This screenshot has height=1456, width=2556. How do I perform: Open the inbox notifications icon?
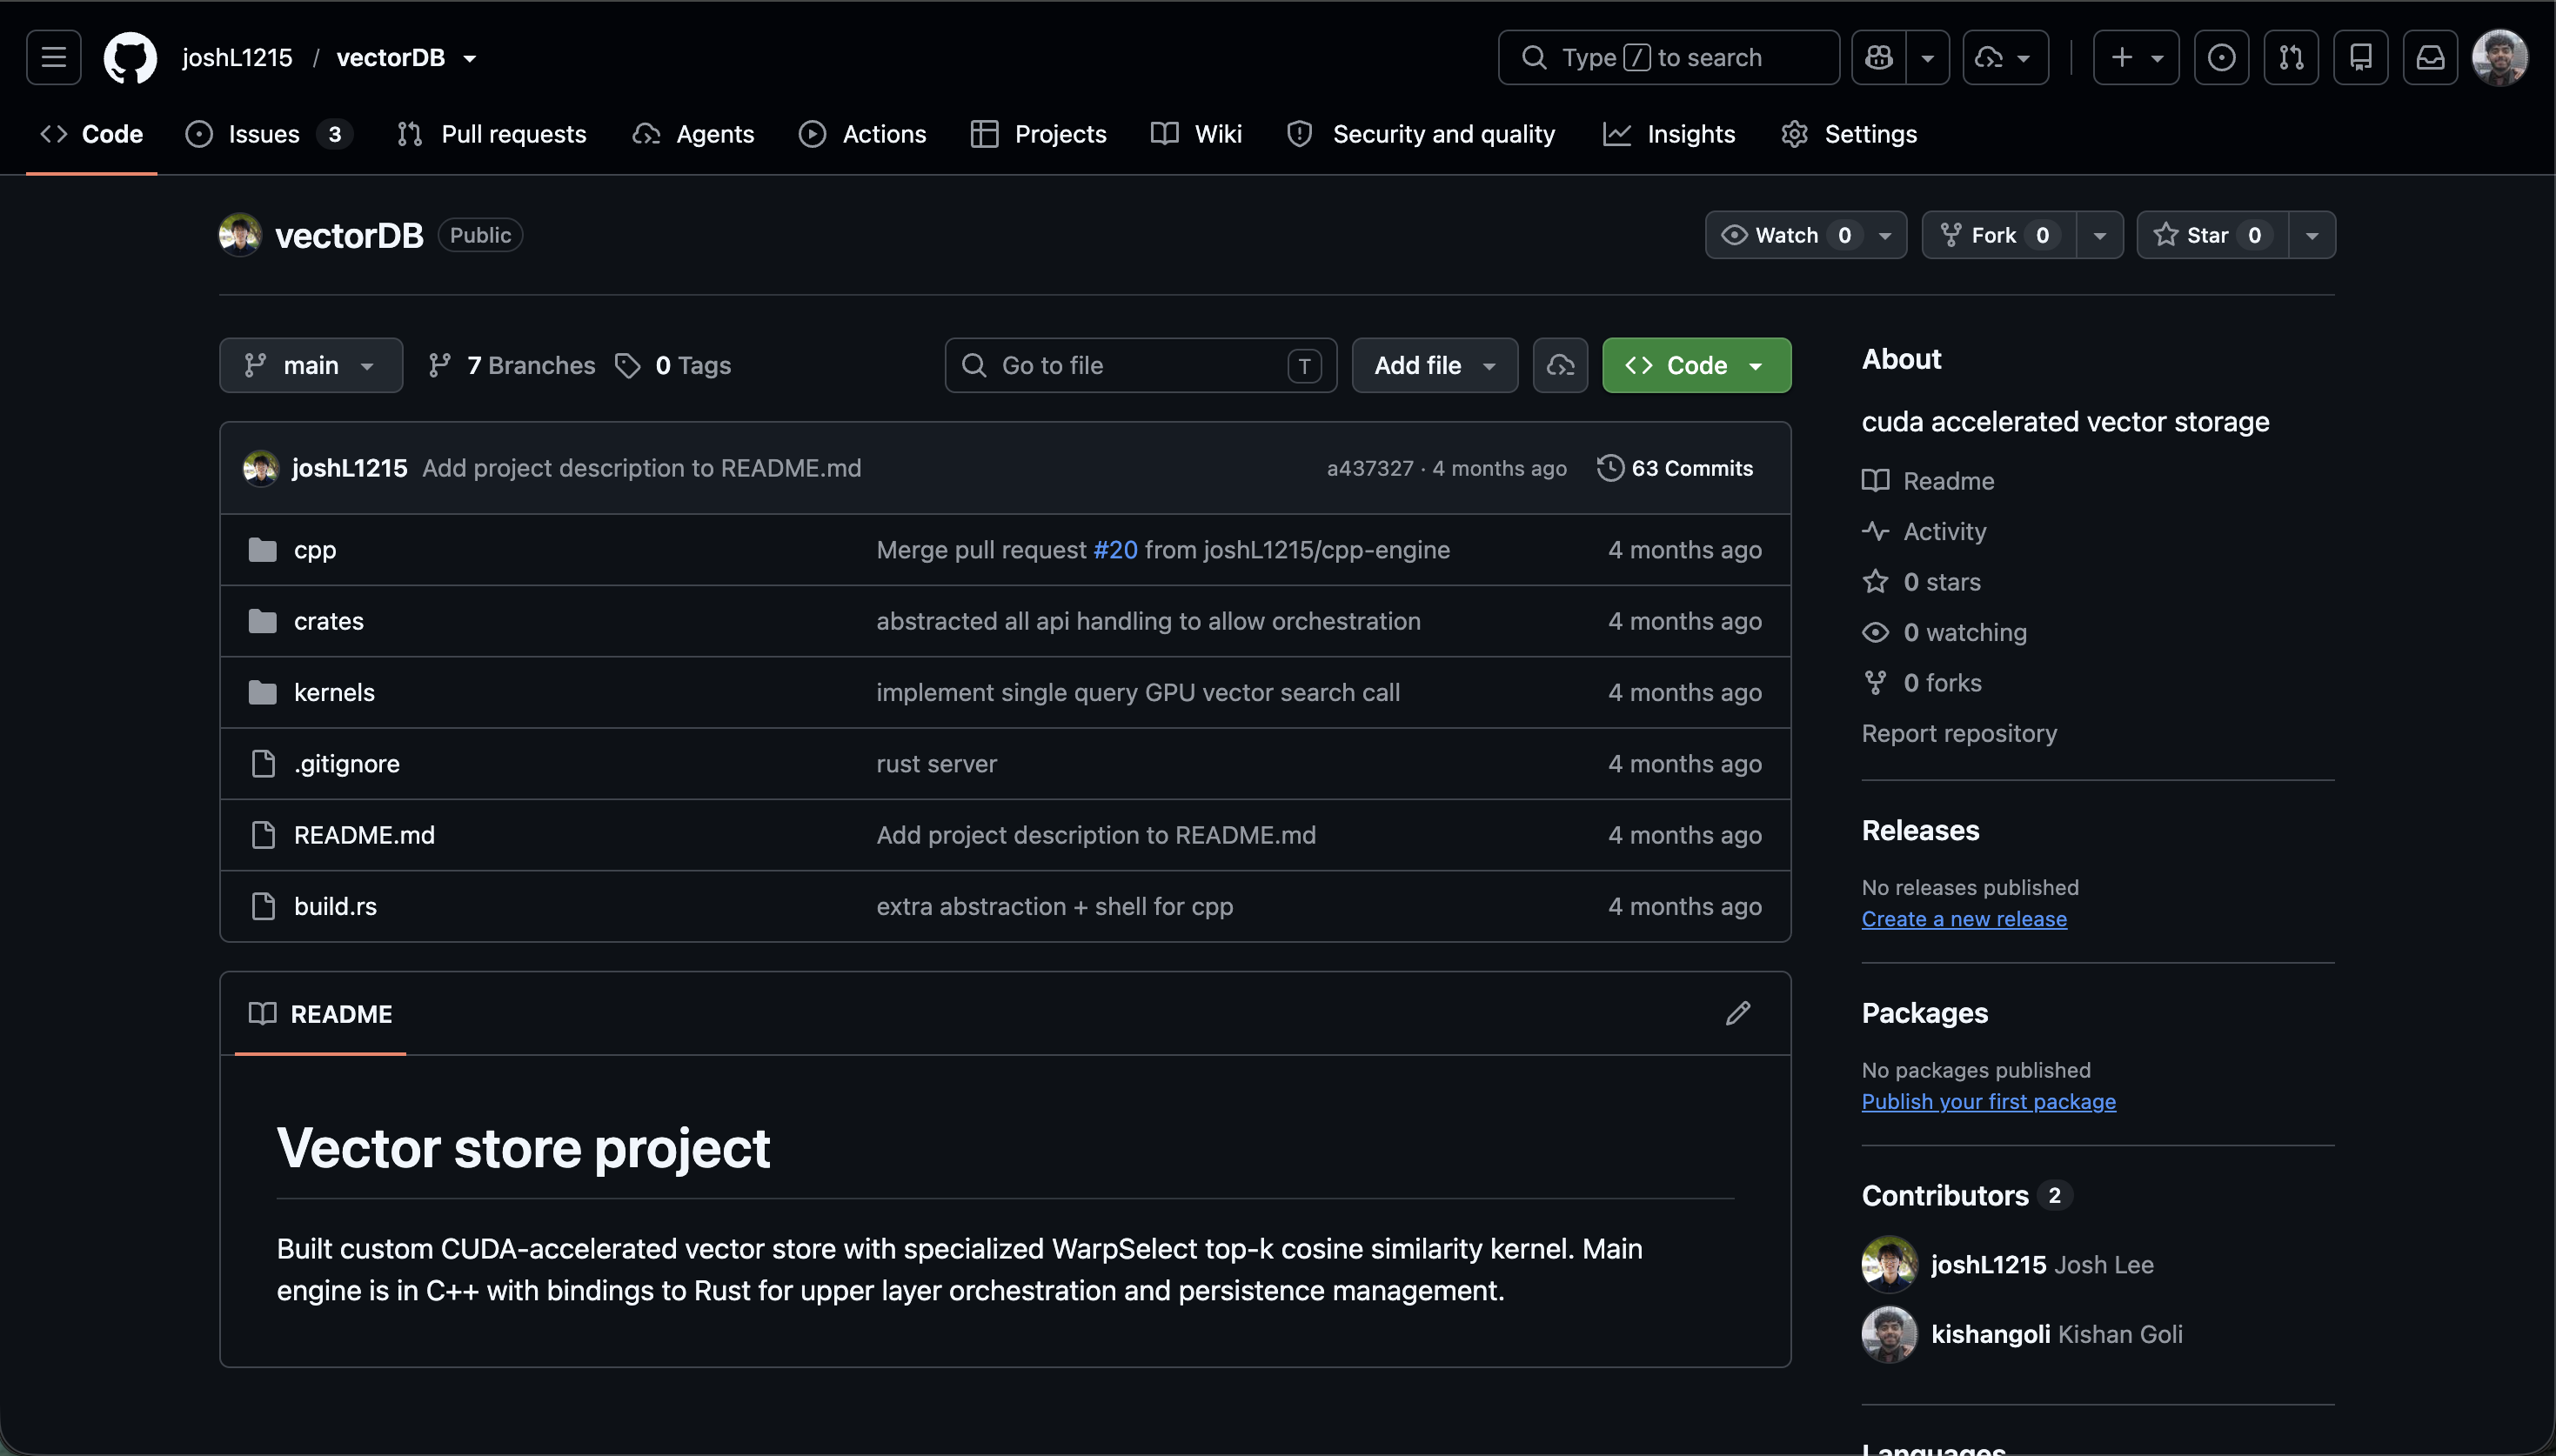pos(2431,57)
